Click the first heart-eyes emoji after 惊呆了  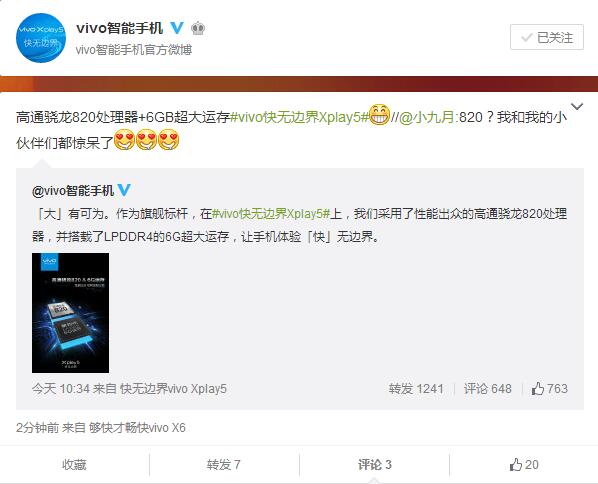(x=124, y=140)
